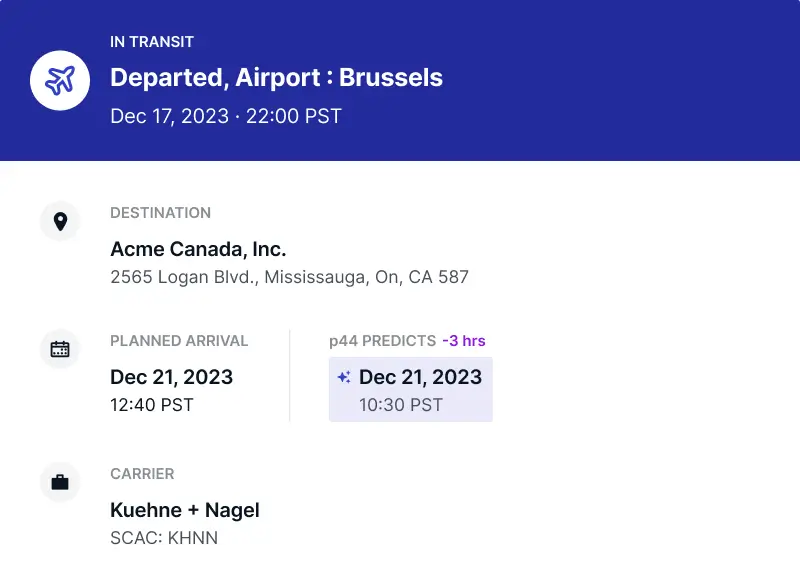Click the destination map pin icon

(x=60, y=221)
